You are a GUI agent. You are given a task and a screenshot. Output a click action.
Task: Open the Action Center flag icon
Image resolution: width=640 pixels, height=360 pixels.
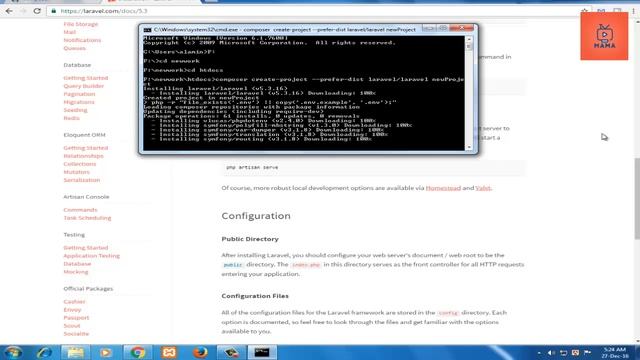click(588, 353)
